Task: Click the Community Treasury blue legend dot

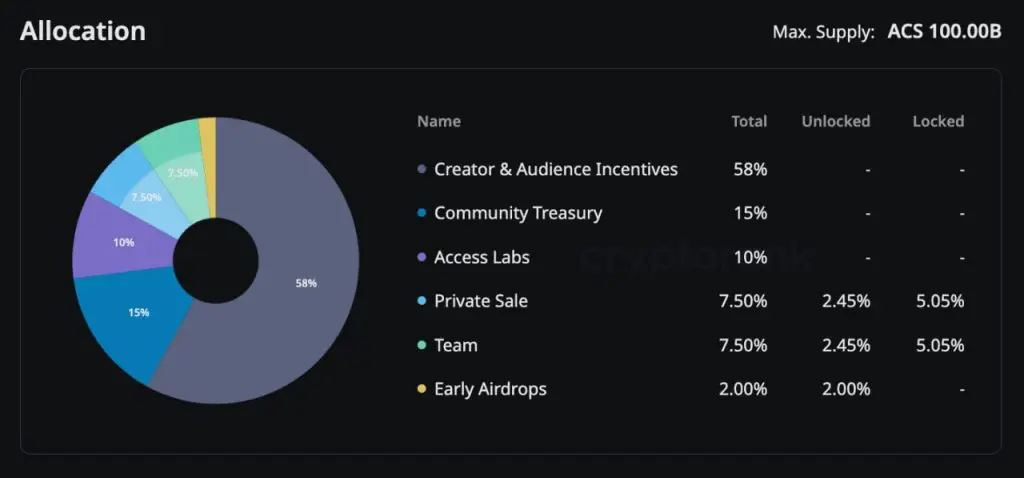Action: [x=422, y=214]
